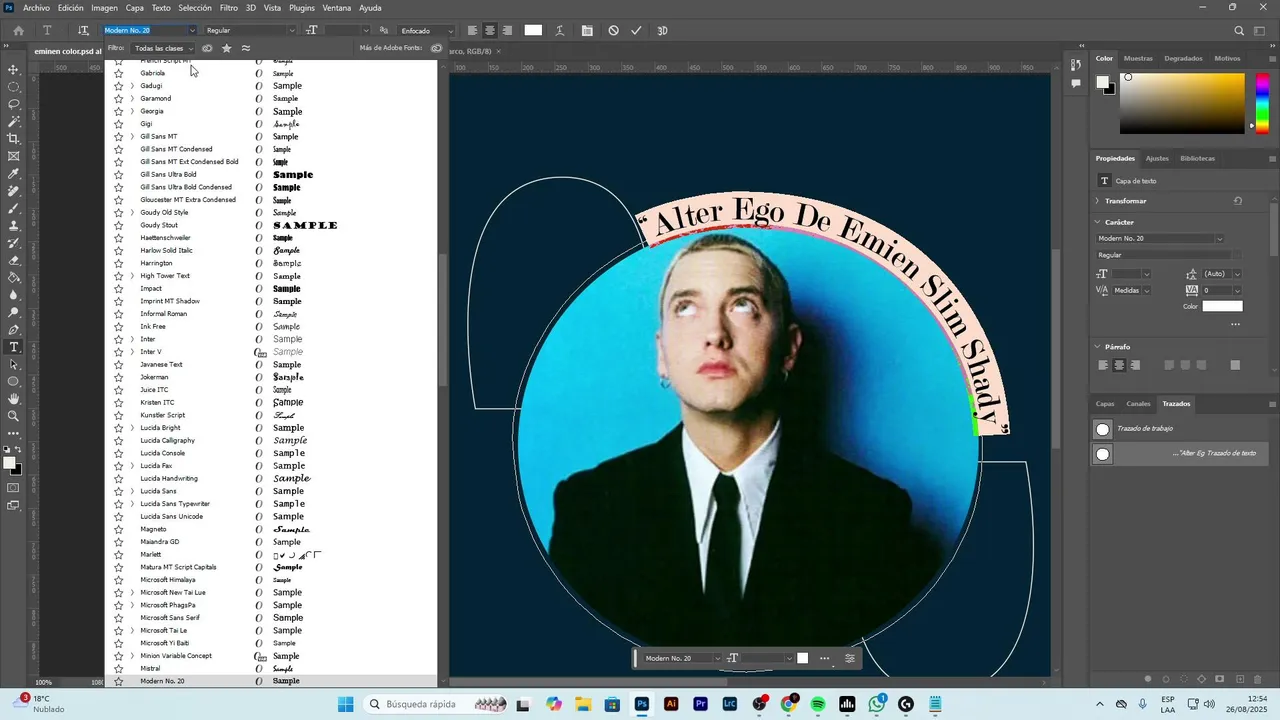This screenshot has height=720, width=1280.
Task: Align text right in options bar
Action: 507,30
